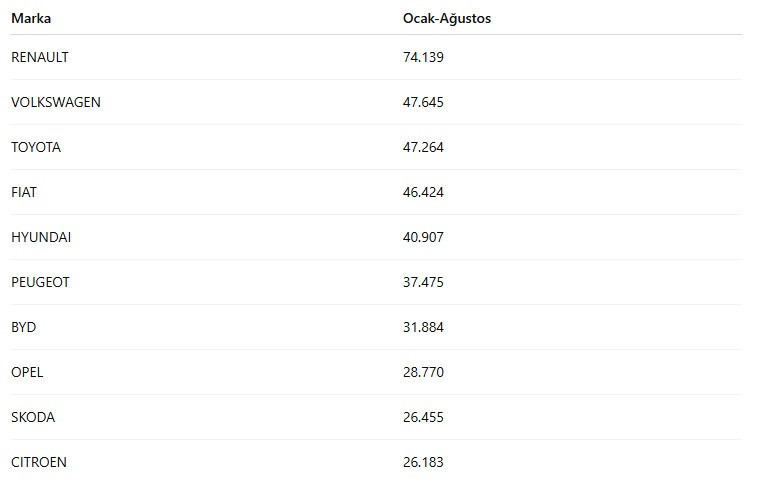
Task: Select the RENAULT brand cell
Action: coord(40,57)
